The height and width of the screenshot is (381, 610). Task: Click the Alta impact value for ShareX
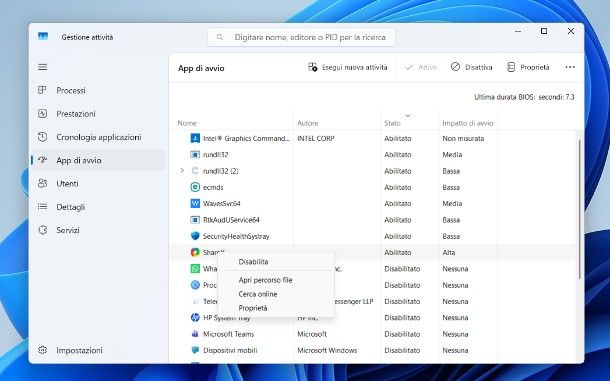click(x=449, y=252)
